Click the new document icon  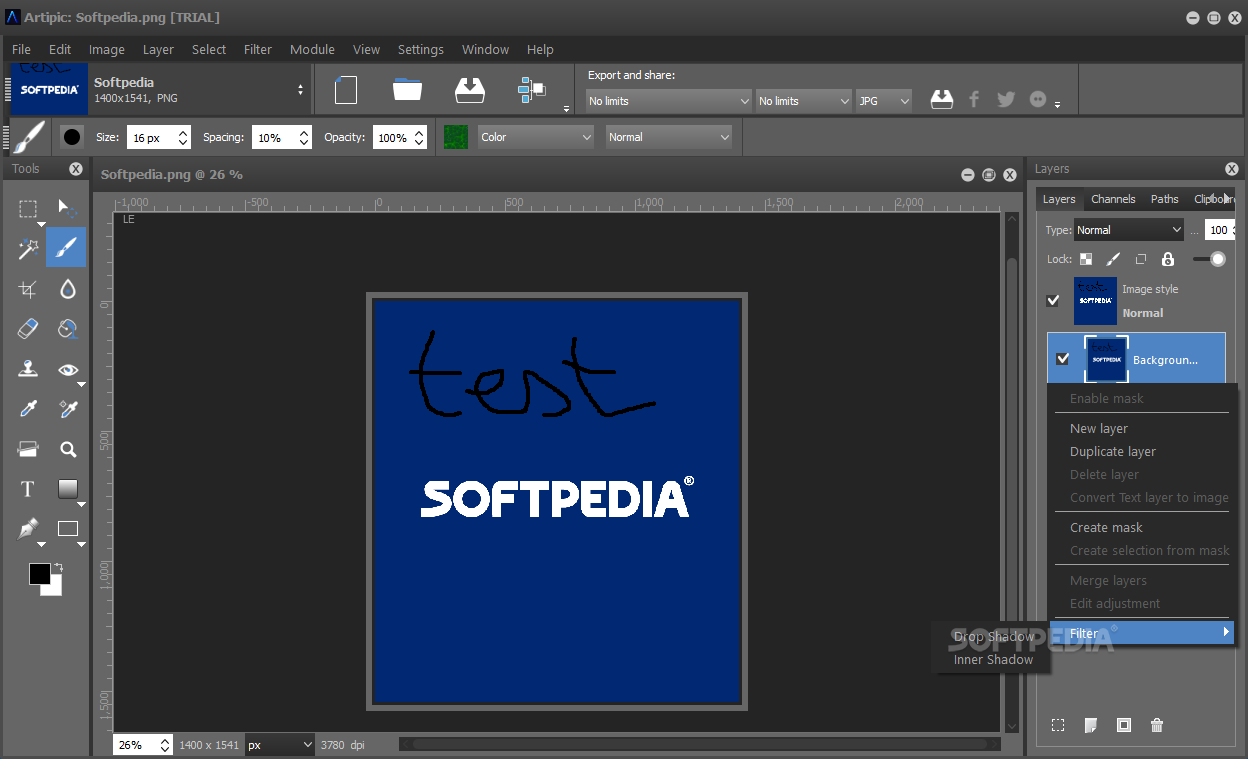[346, 90]
